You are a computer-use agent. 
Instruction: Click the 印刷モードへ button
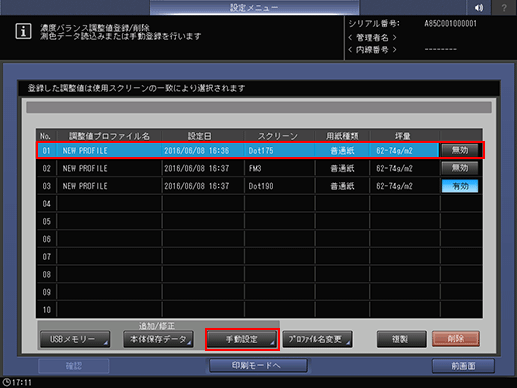pos(258,366)
